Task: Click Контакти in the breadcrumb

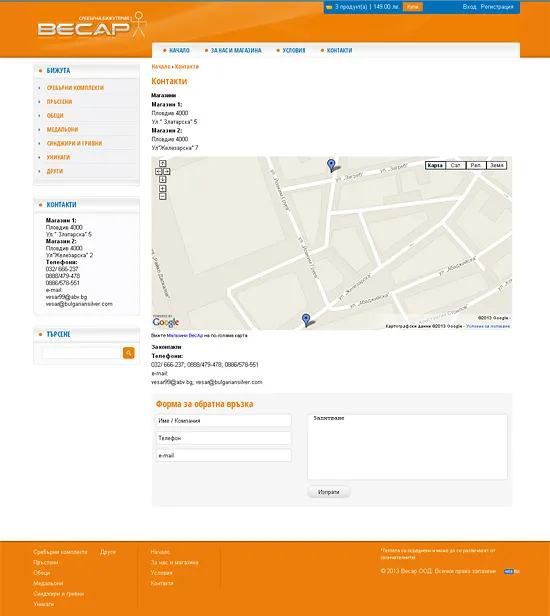Action: (x=187, y=67)
